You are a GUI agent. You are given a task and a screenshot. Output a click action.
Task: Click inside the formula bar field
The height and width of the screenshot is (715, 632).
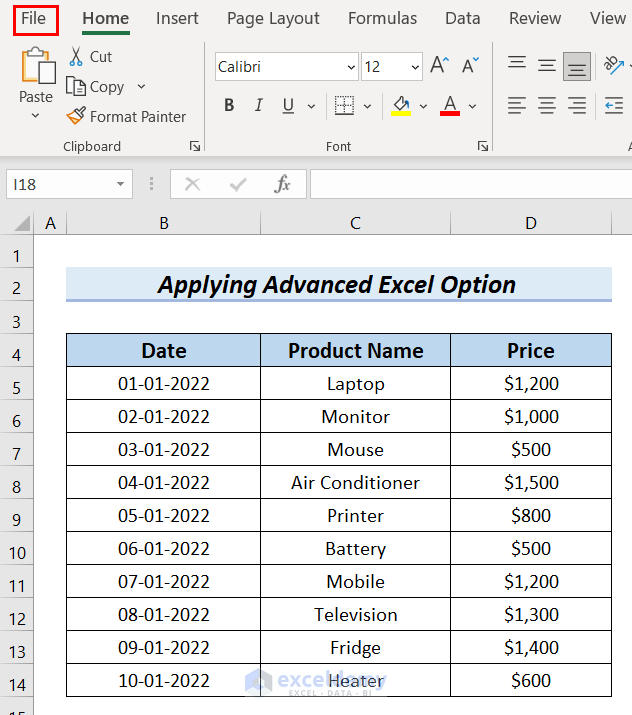click(471, 184)
